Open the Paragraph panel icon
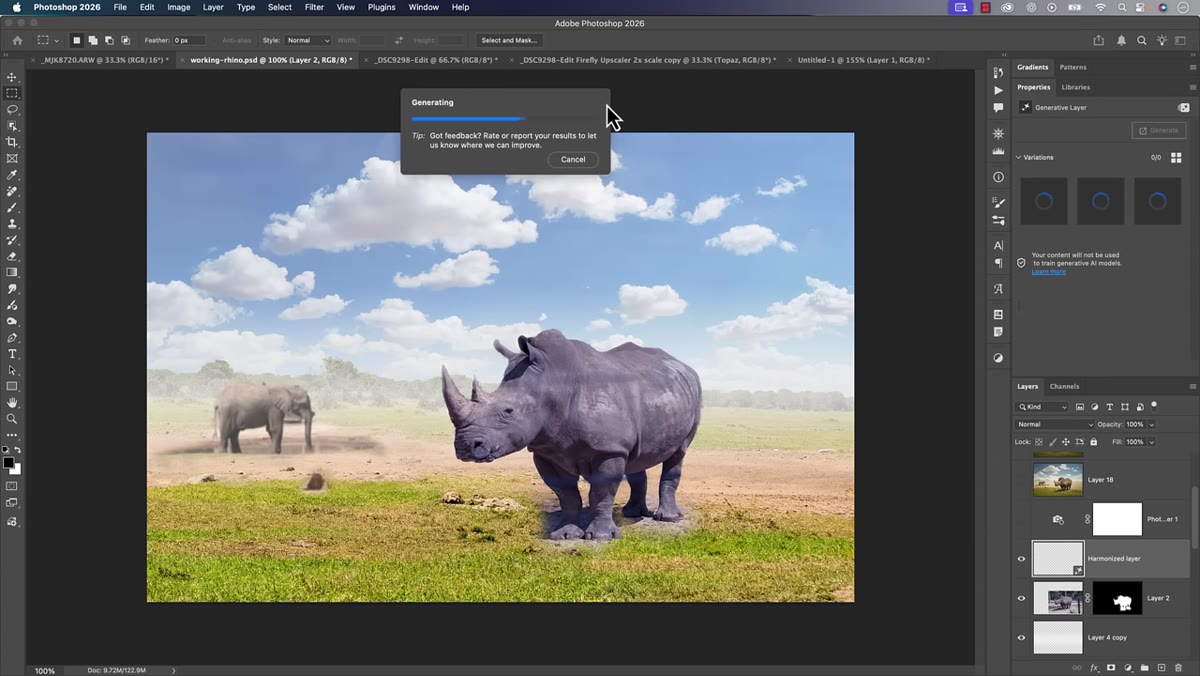The width and height of the screenshot is (1200, 676). pyautogui.click(x=998, y=264)
